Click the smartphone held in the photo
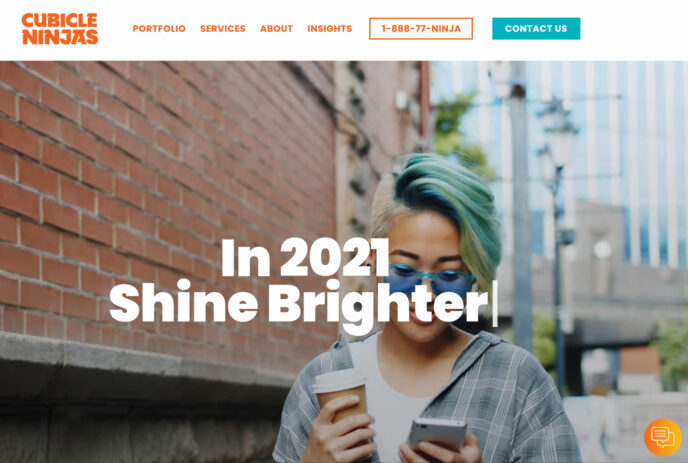 coord(438,434)
